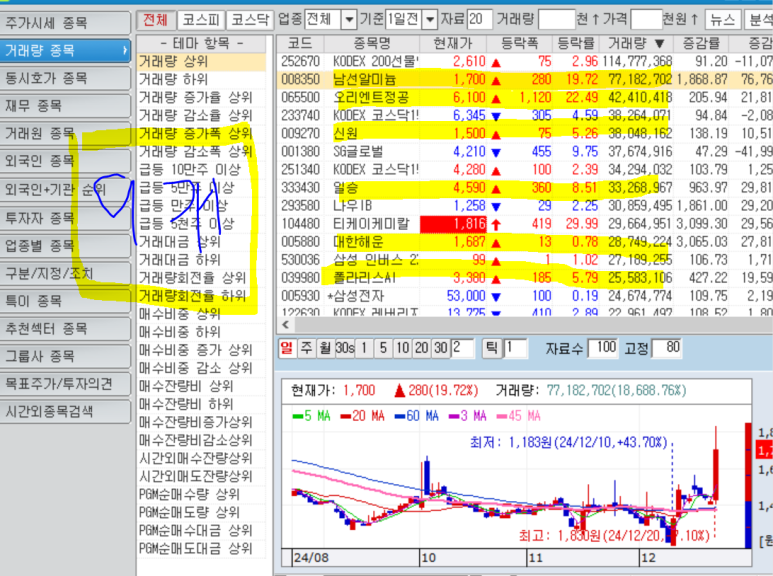Open 동시호가 종목 category

(x=65, y=78)
